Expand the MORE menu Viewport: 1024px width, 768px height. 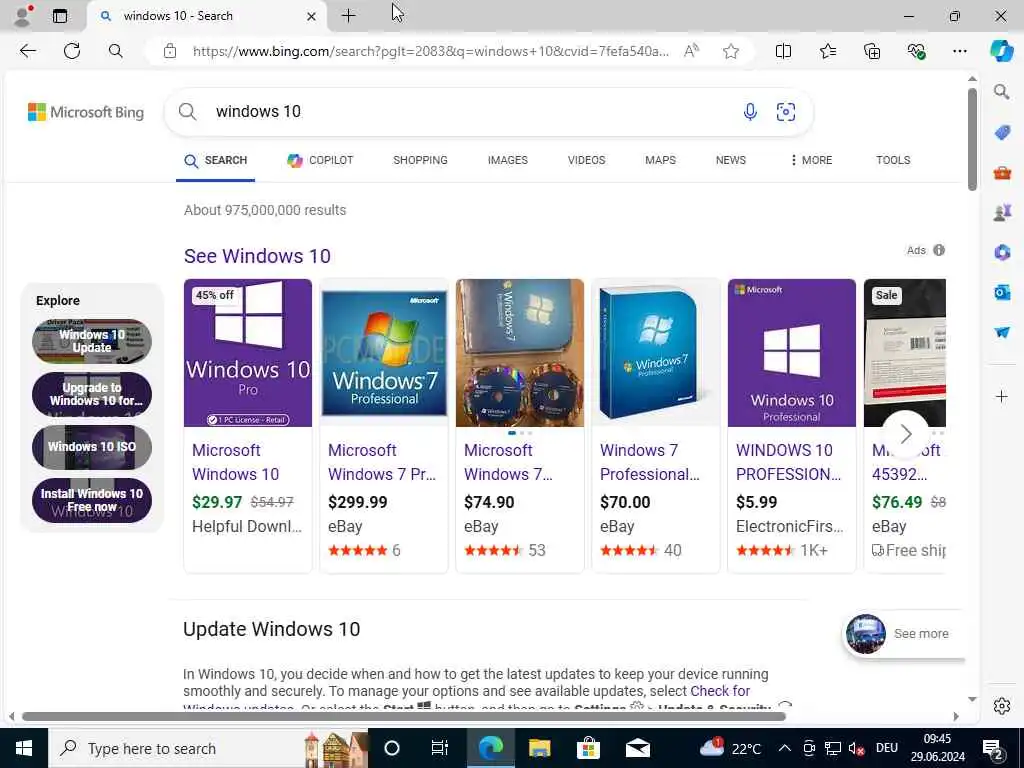click(x=811, y=160)
